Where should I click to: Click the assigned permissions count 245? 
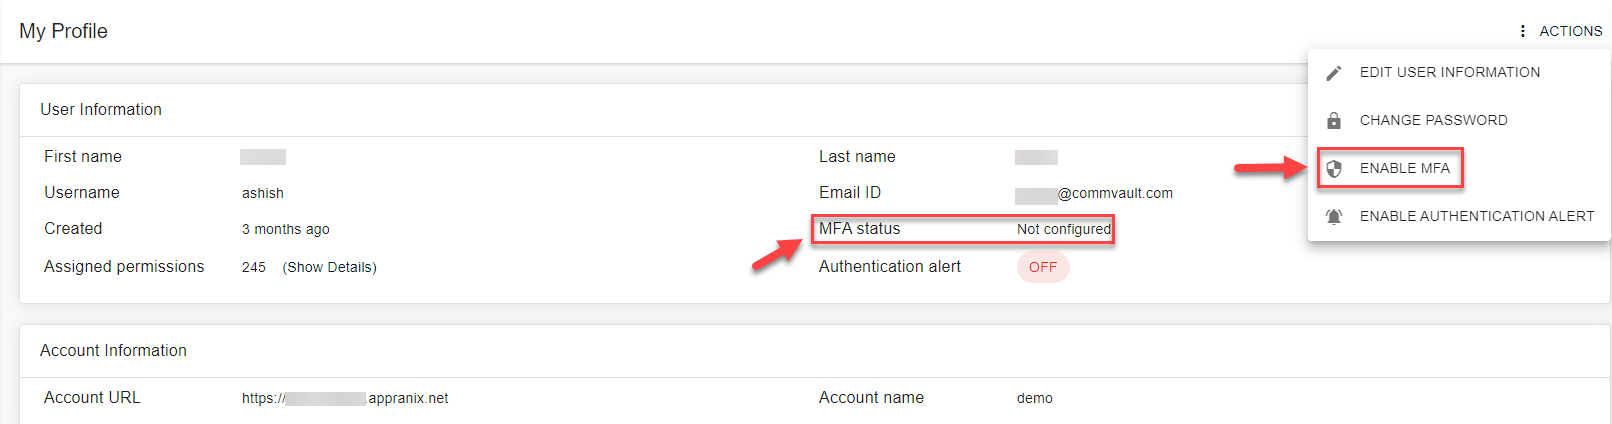tap(254, 267)
